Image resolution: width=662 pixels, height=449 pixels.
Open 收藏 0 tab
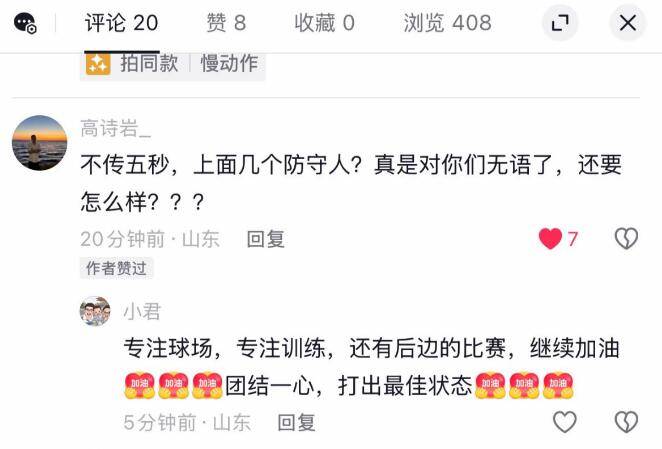click(x=324, y=23)
